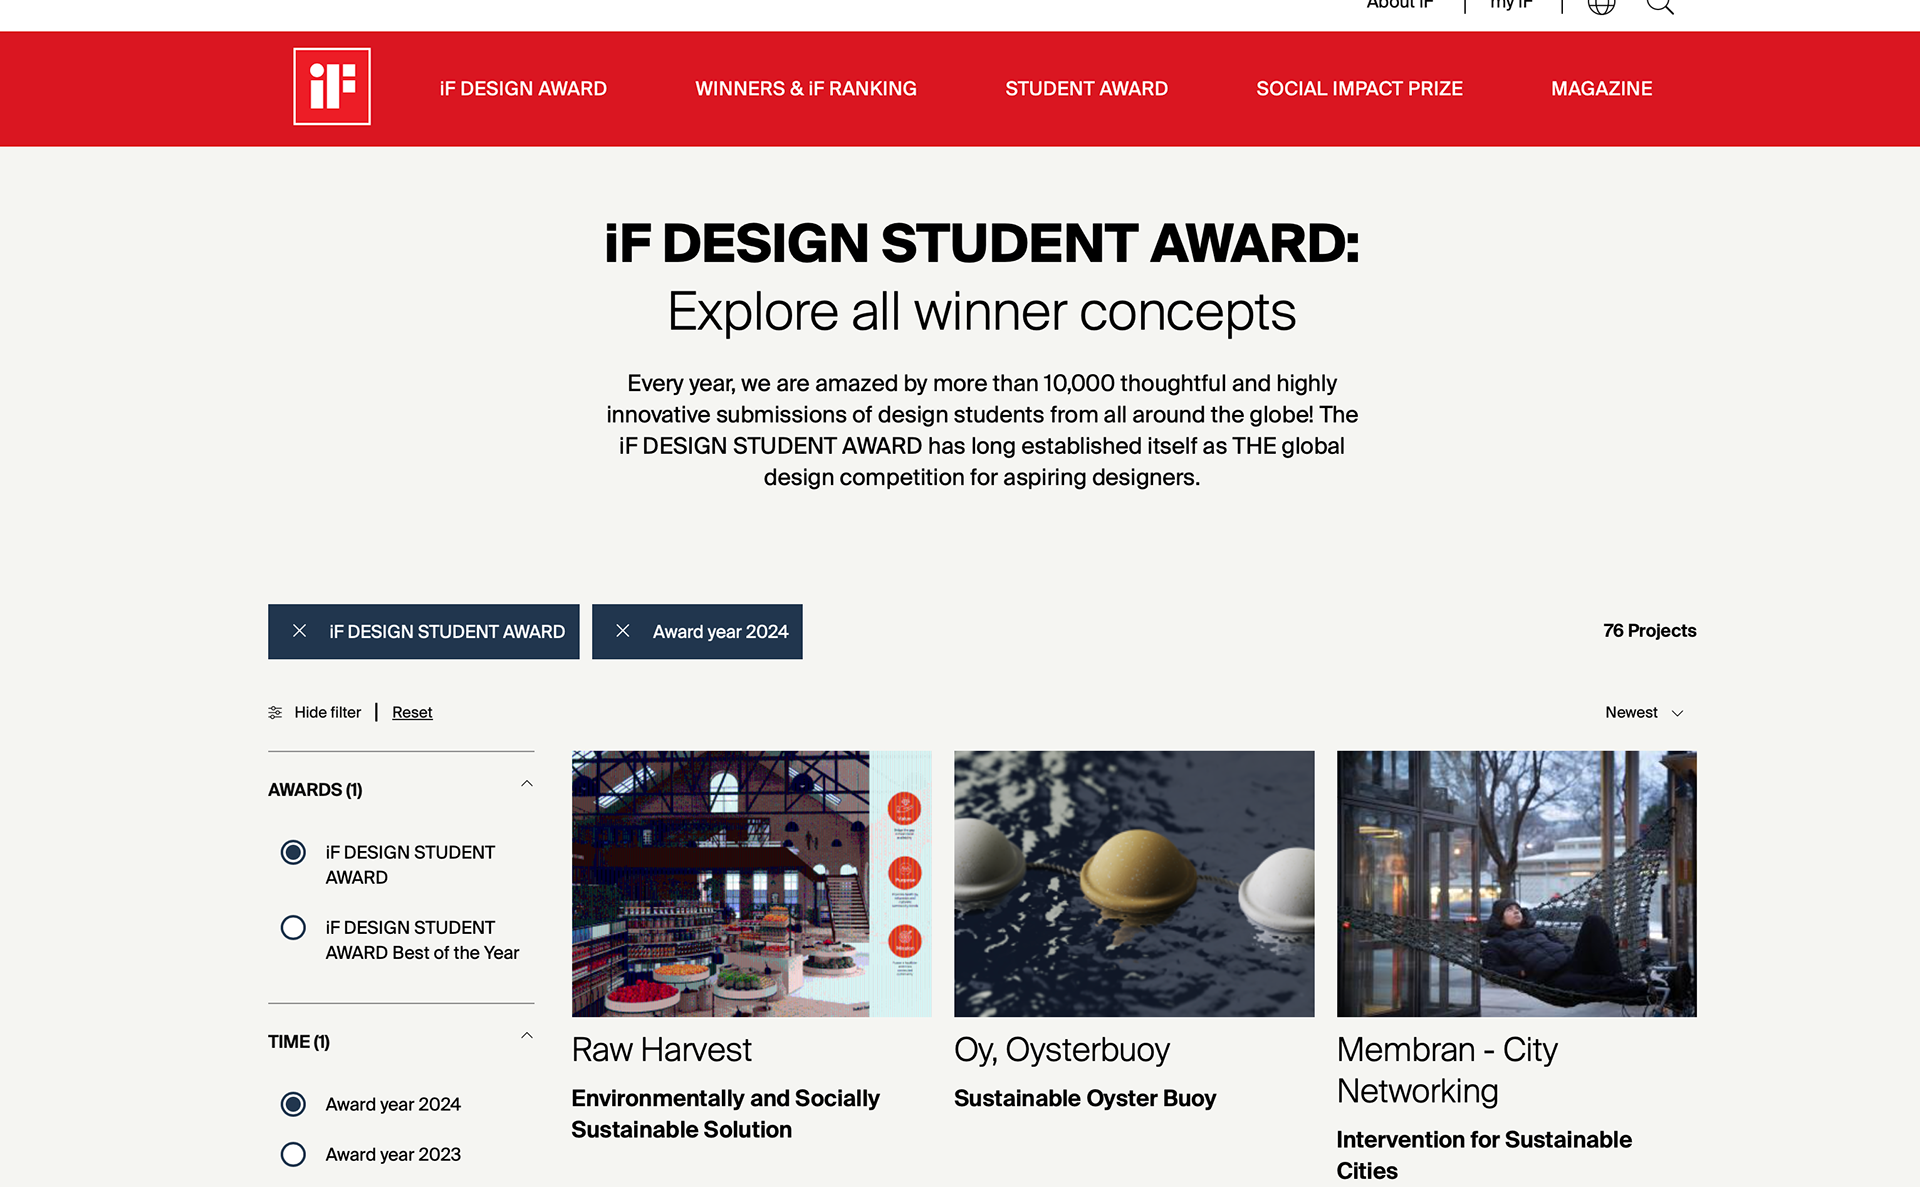Image resolution: width=1920 pixels, height=1187 pixels.
Task: Open the Membran - City Networking image
Action: pyautogui.click(x=1516, y=884)
